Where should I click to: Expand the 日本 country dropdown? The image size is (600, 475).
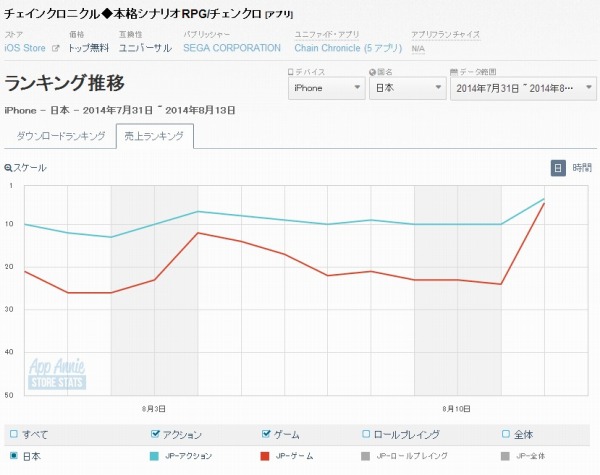[408, 88]
